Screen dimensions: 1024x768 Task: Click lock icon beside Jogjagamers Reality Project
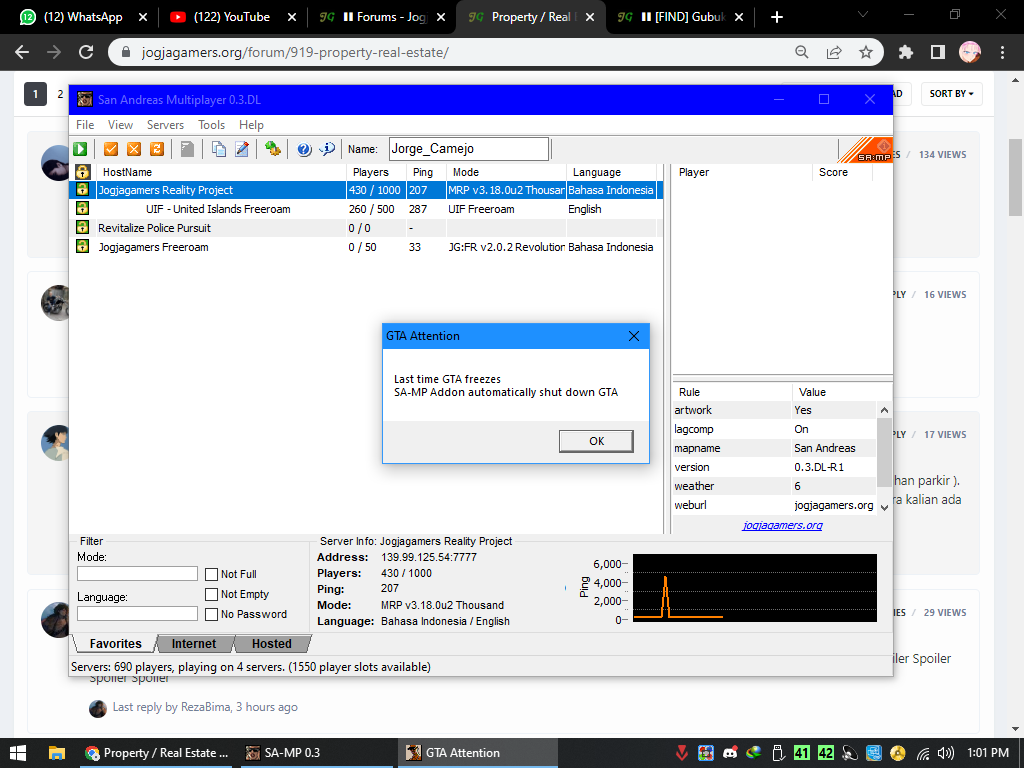82,189
